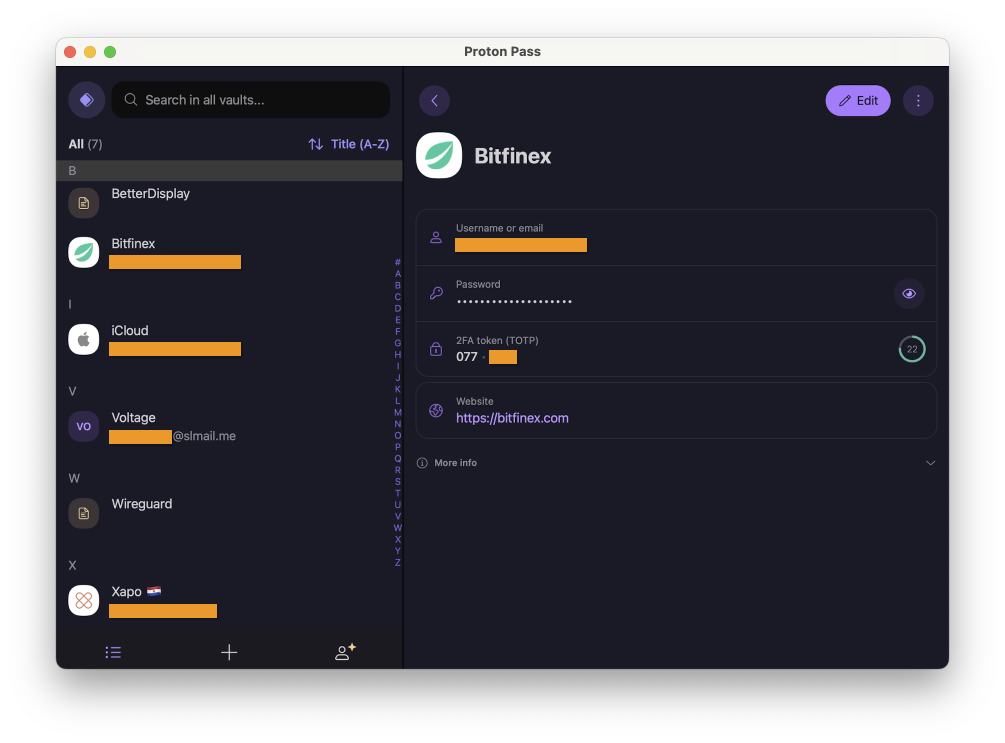Click the yellow minimize window button

[x=90, y=52]
